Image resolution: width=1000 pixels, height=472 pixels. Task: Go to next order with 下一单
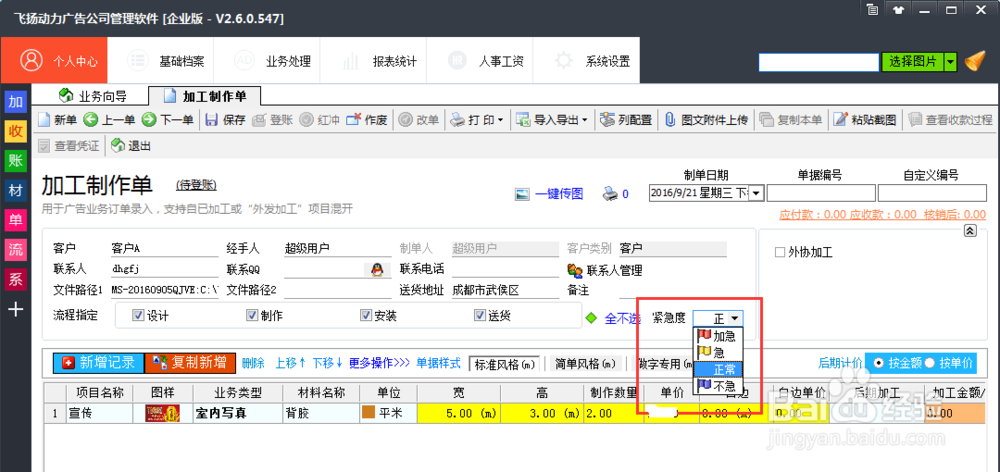tap(167, 119)
